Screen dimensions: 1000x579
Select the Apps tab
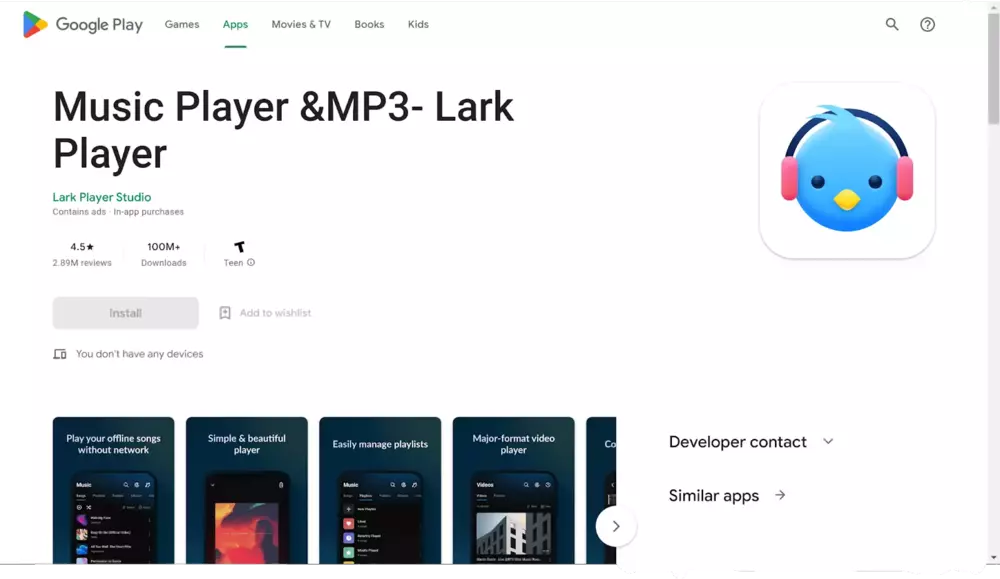click(x=235, y=24)
